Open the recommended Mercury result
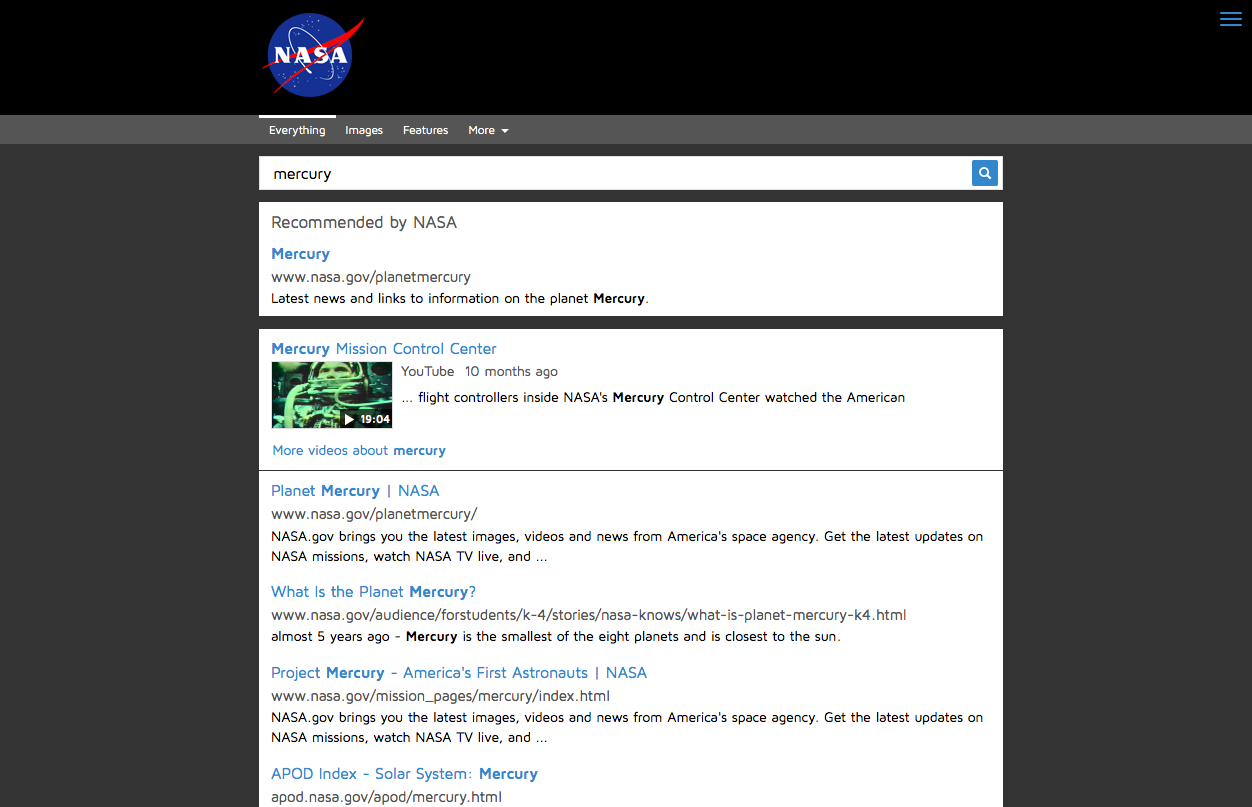This screenshot has width=1252, height=807. (300, 253)
